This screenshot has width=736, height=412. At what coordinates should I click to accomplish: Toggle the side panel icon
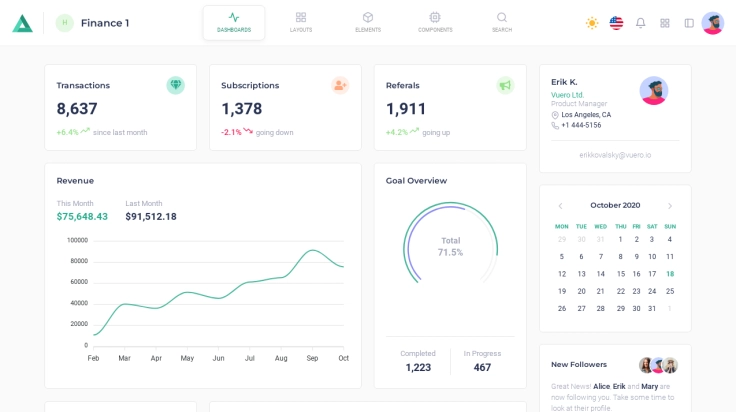click(x=689, y=23)
